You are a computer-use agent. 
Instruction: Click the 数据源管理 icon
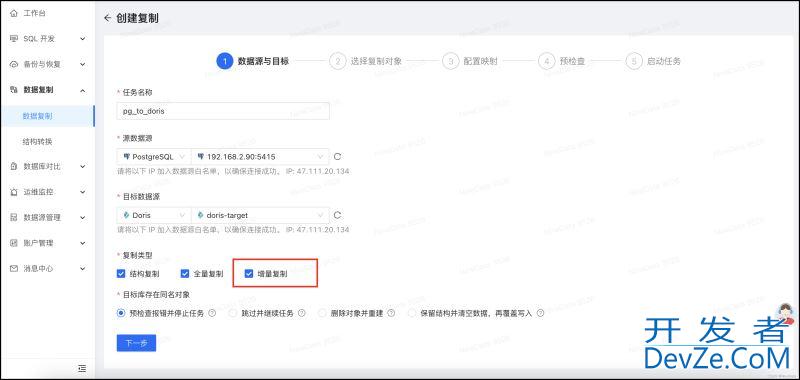point(14,217)
